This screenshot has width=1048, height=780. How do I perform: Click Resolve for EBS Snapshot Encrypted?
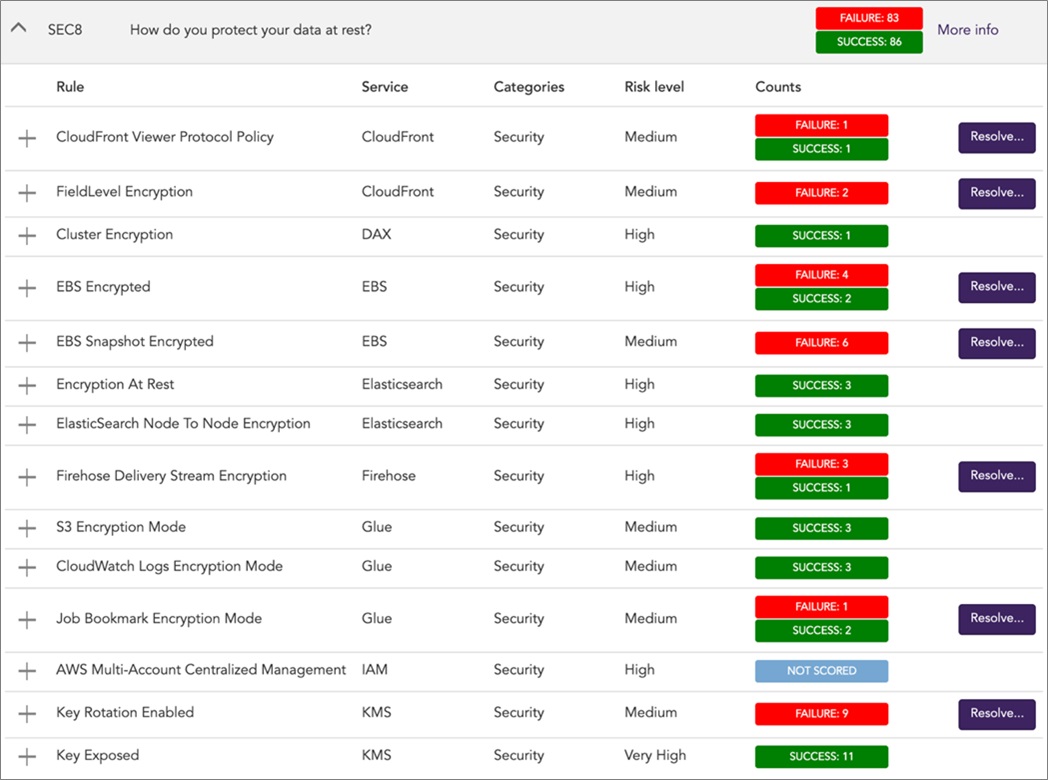click(997, 343)
